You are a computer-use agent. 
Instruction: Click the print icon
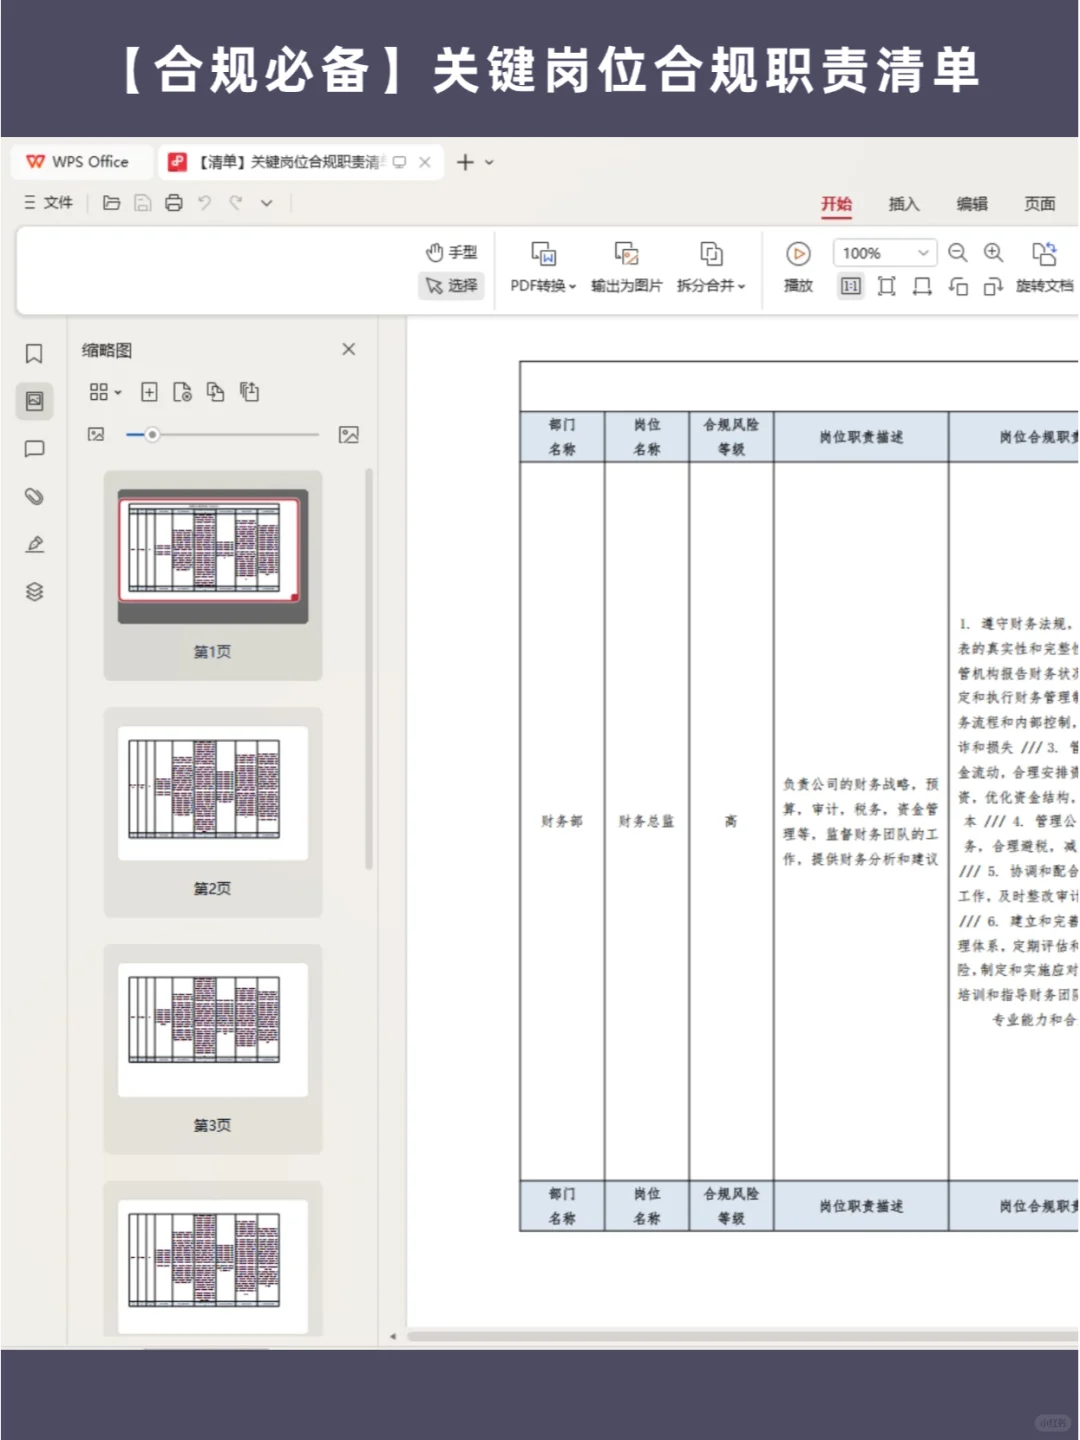click(x=174, y=203)
